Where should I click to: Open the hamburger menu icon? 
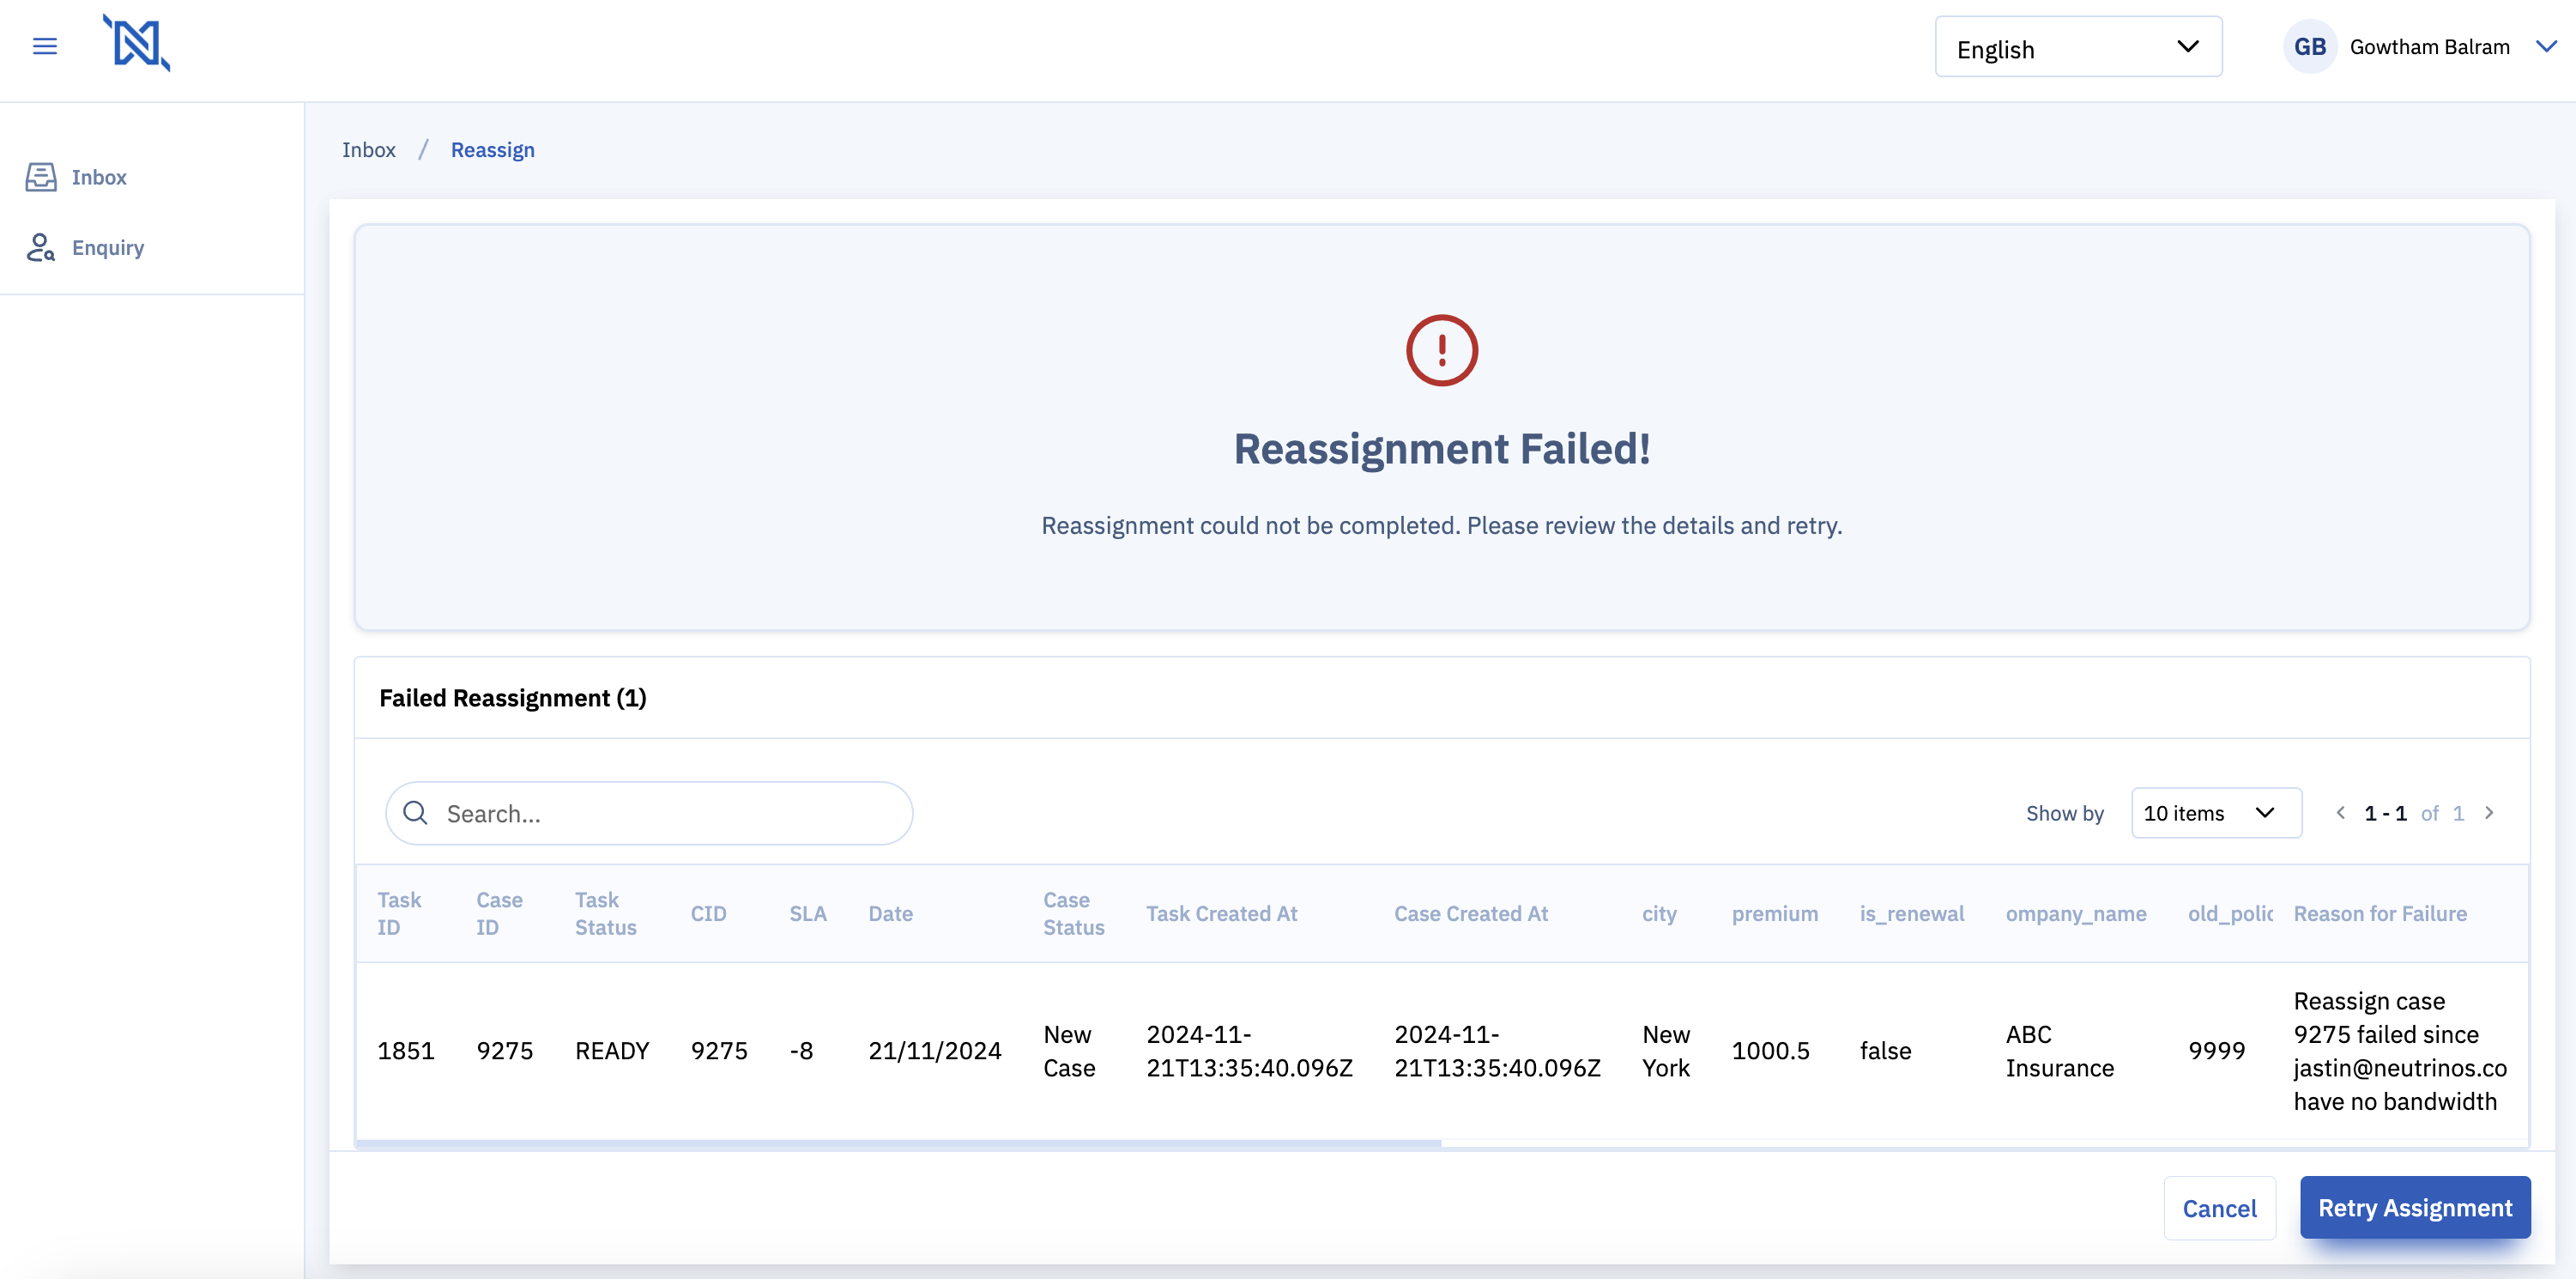[45, 46]
